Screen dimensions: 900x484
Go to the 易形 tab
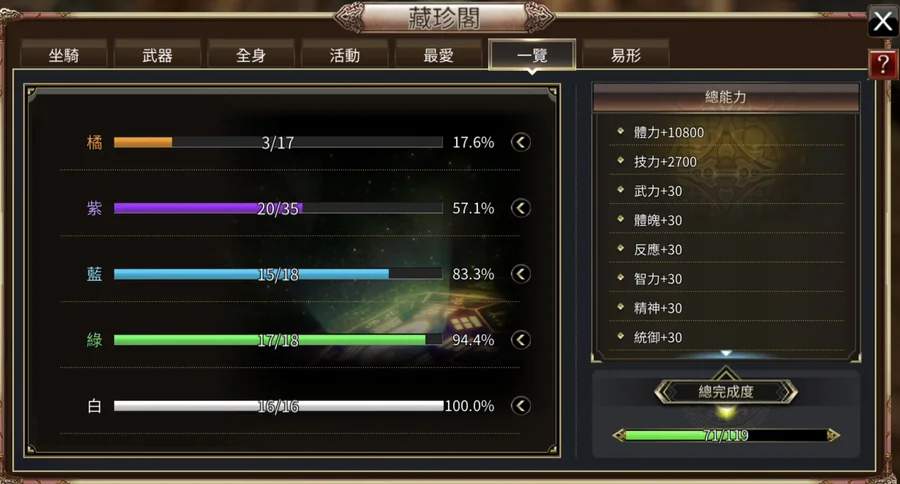(x=626, y=55)
